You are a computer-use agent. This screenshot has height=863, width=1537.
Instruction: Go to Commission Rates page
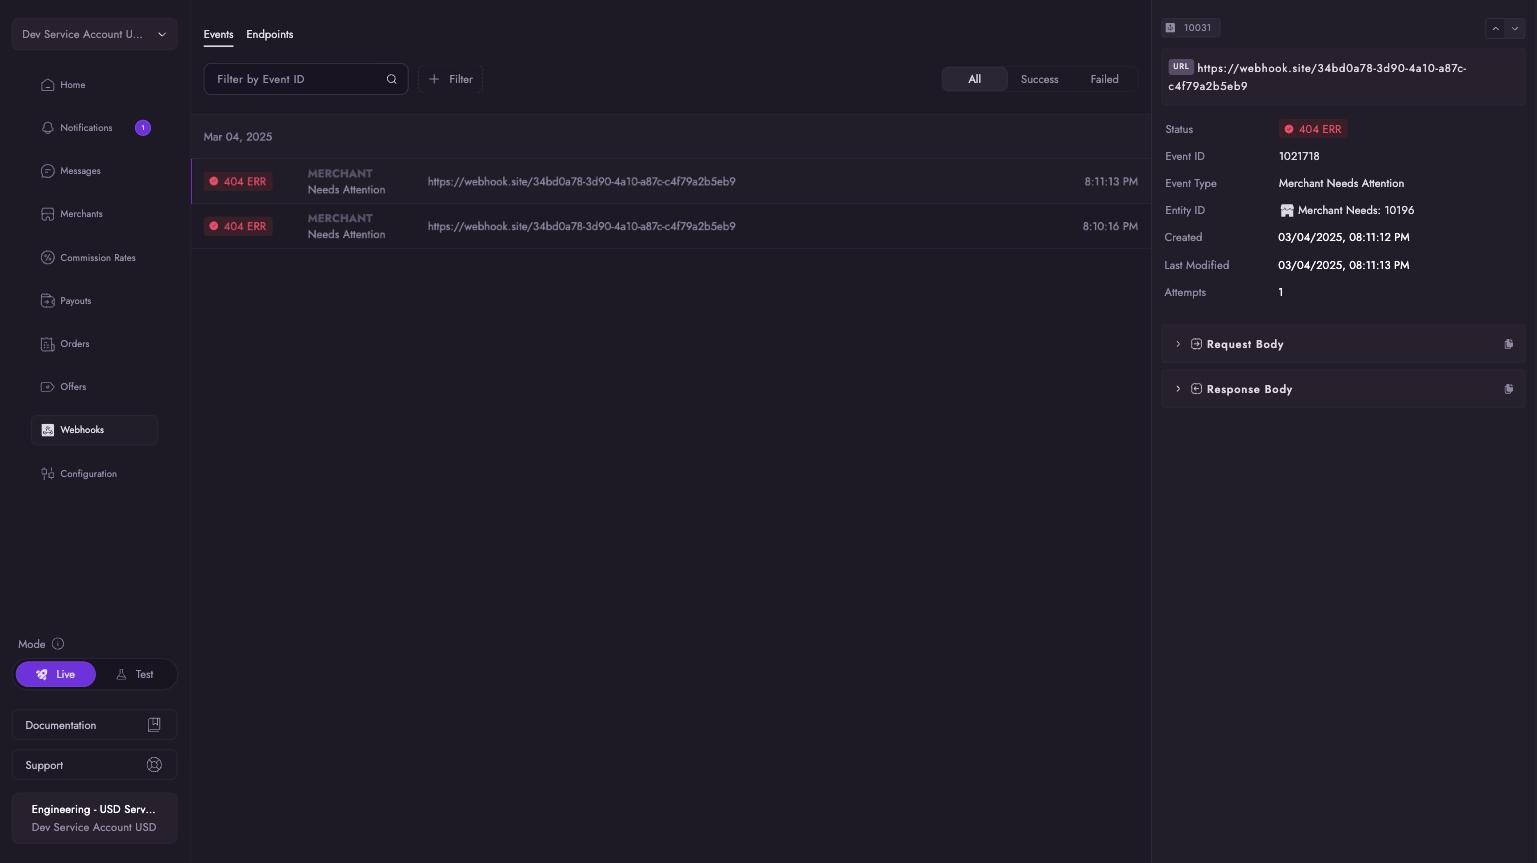97,258
